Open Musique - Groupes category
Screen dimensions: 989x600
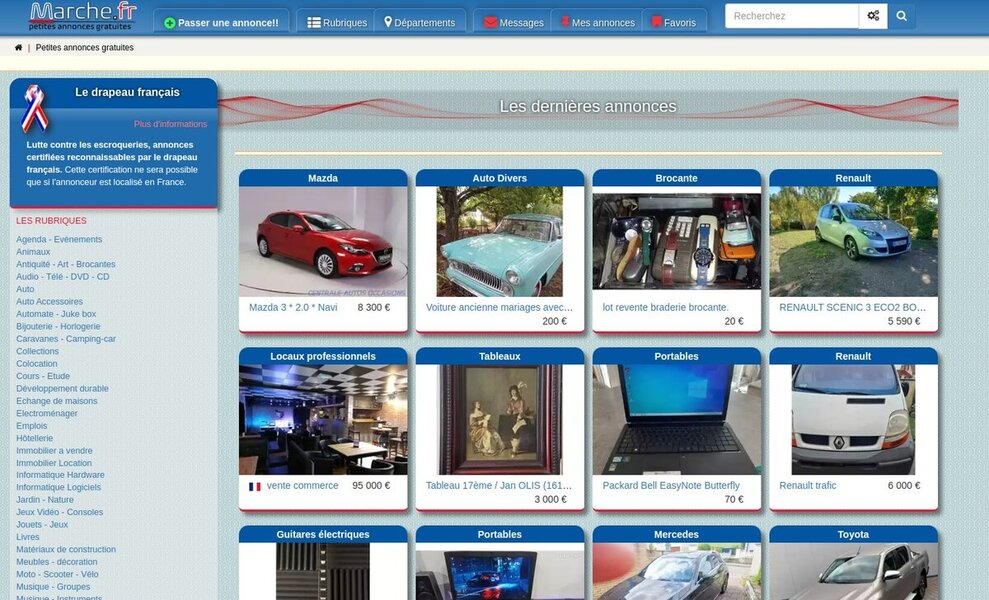pyautogui.click(x=53, y=587)
